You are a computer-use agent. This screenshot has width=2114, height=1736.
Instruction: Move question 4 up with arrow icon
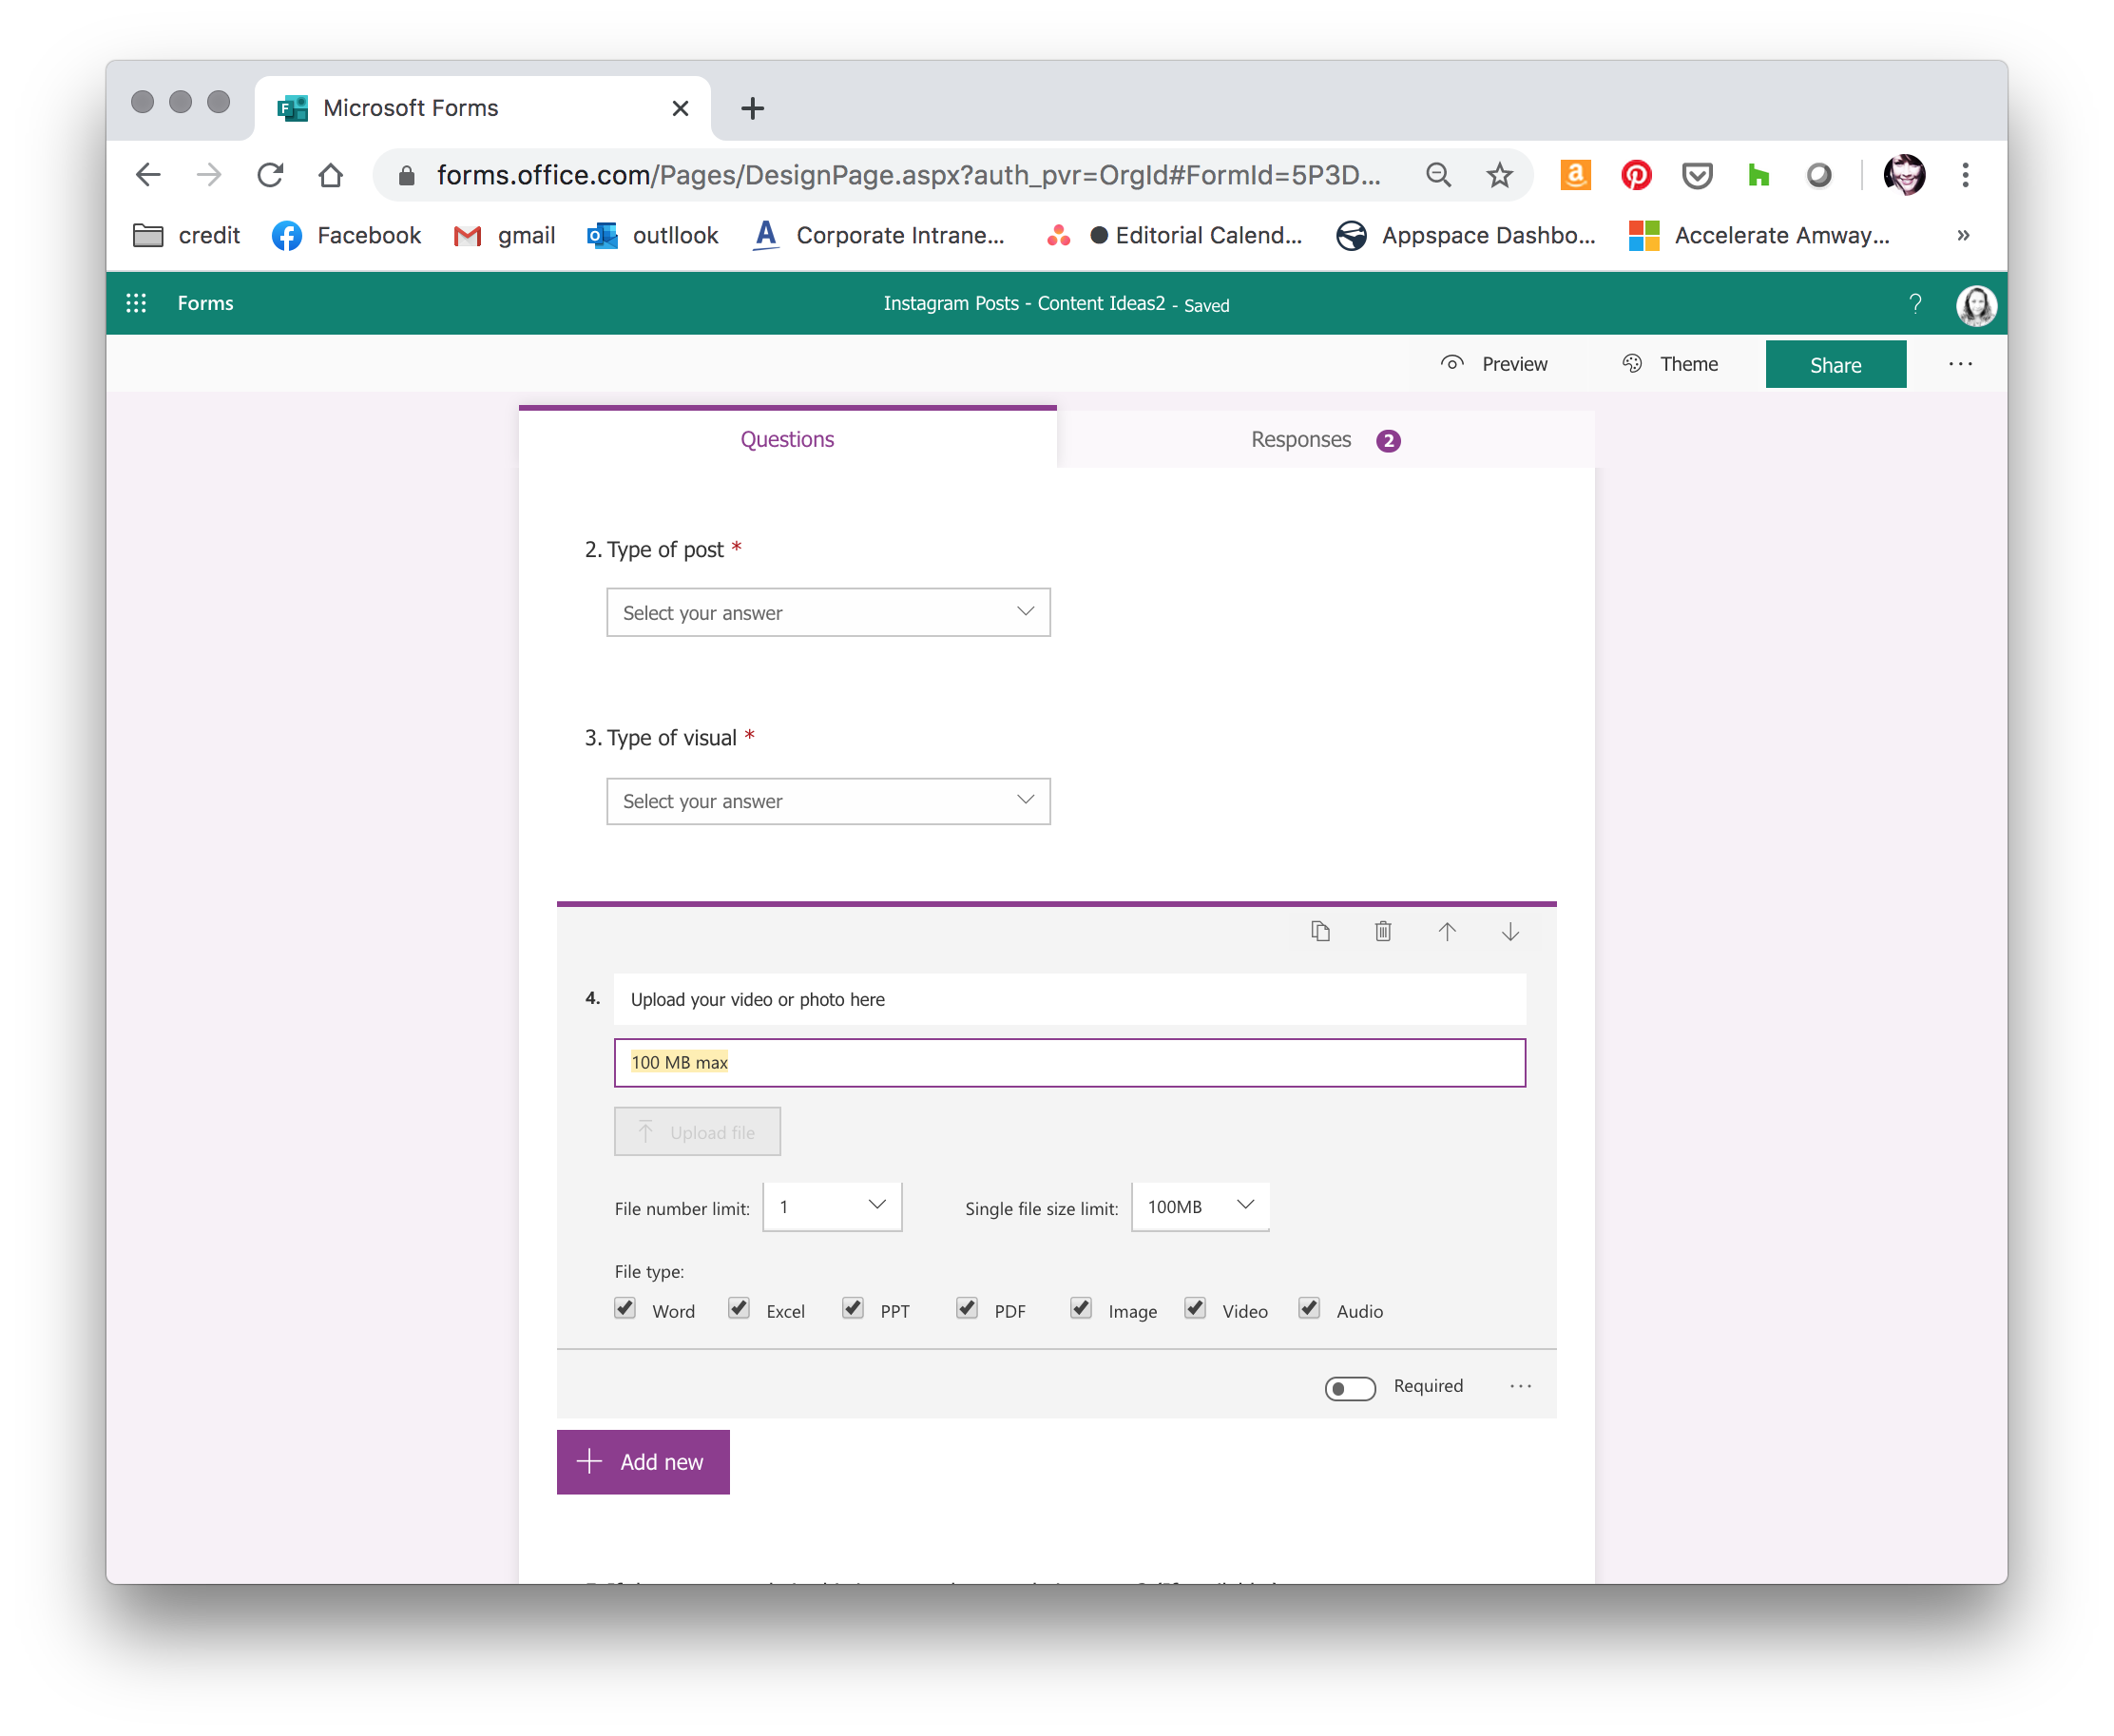(1446, 931)
